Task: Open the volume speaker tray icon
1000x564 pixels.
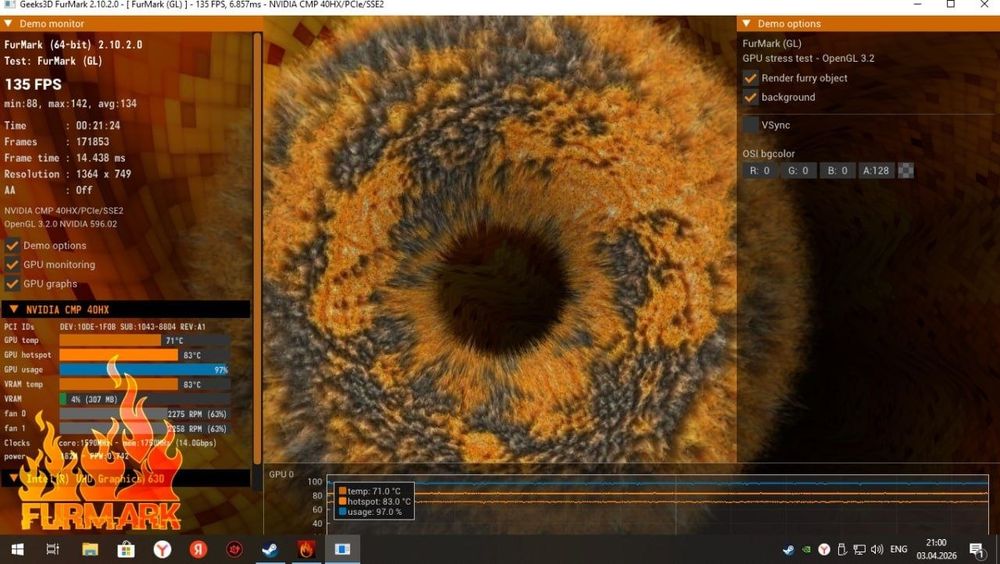Action: click(877, 549)
